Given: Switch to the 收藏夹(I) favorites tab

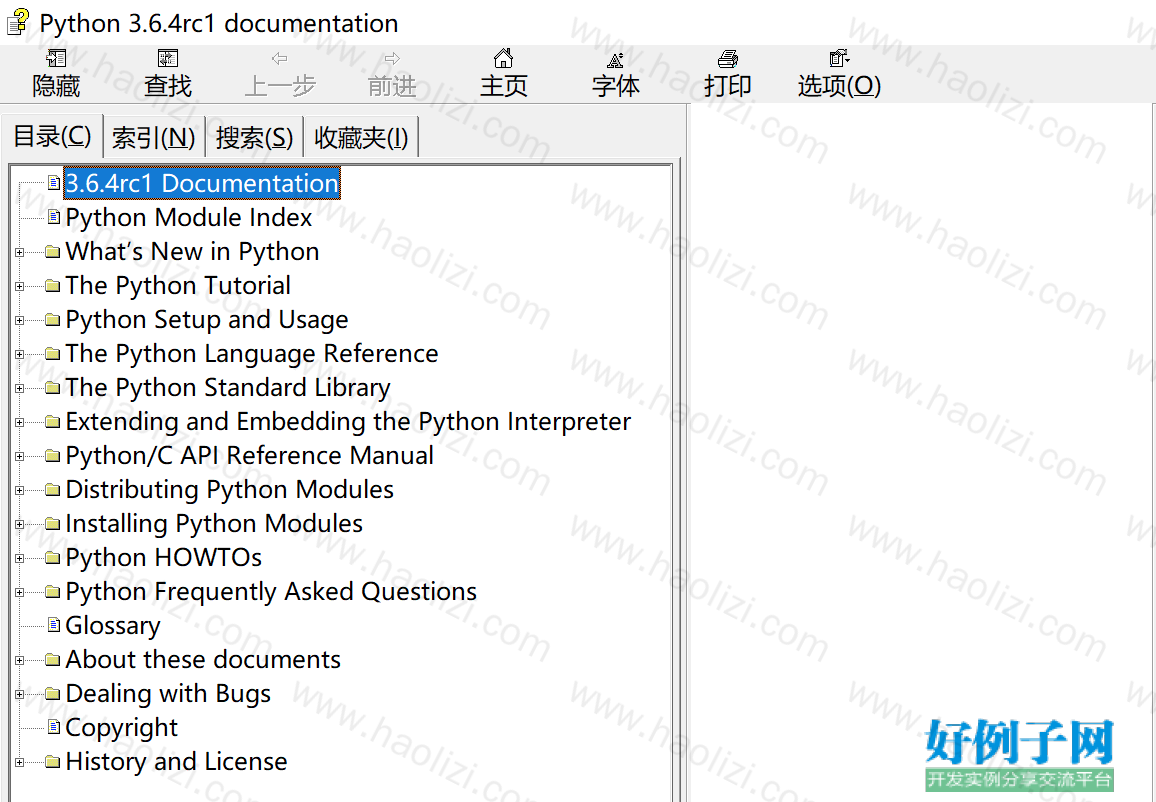Looking at the screenshot, I should click(x=361, y=138).
